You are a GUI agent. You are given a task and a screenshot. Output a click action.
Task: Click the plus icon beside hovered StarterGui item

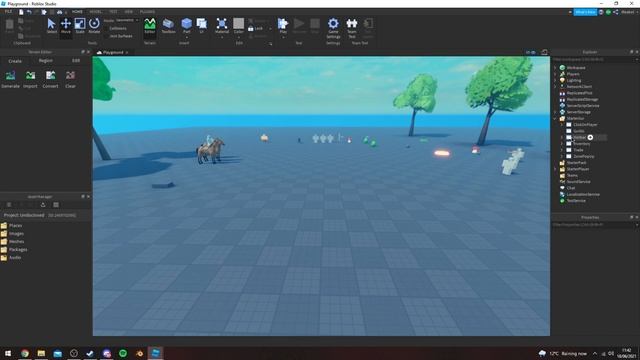click(x=590, y=138)
